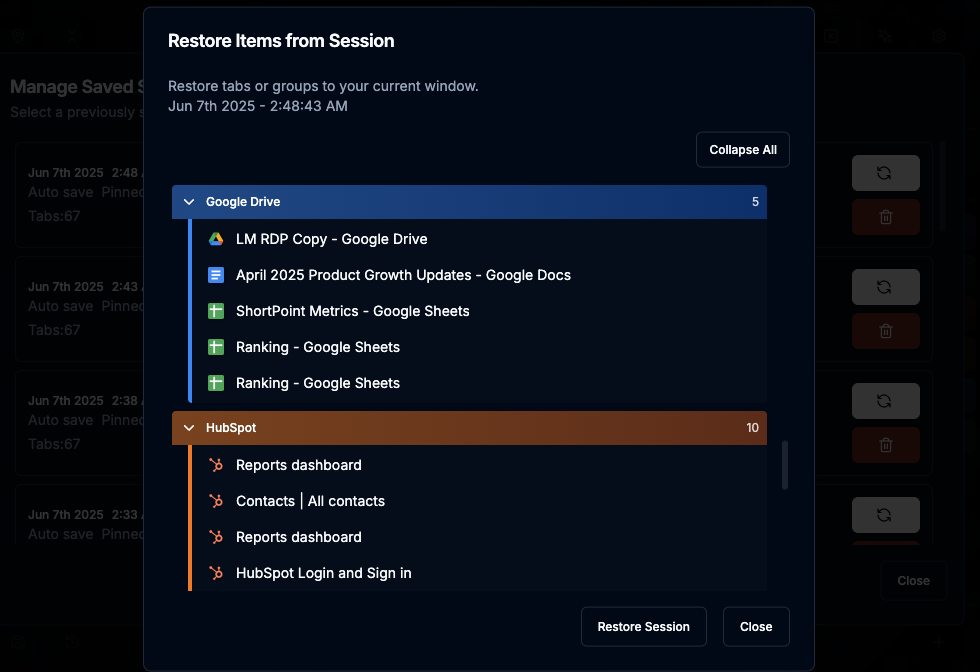
Task: Select the Contacts | All contacts tab
Action: [478, 501]
